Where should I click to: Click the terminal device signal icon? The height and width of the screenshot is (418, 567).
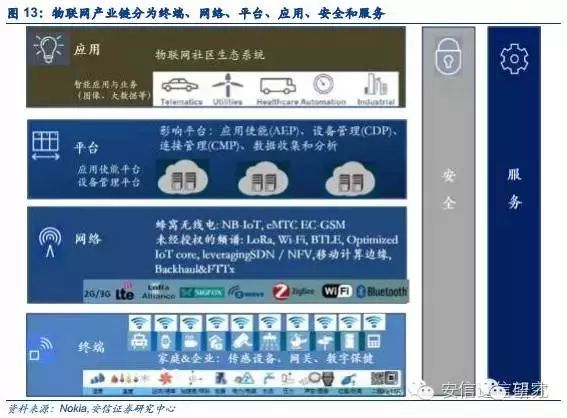(x=41, y=349)
